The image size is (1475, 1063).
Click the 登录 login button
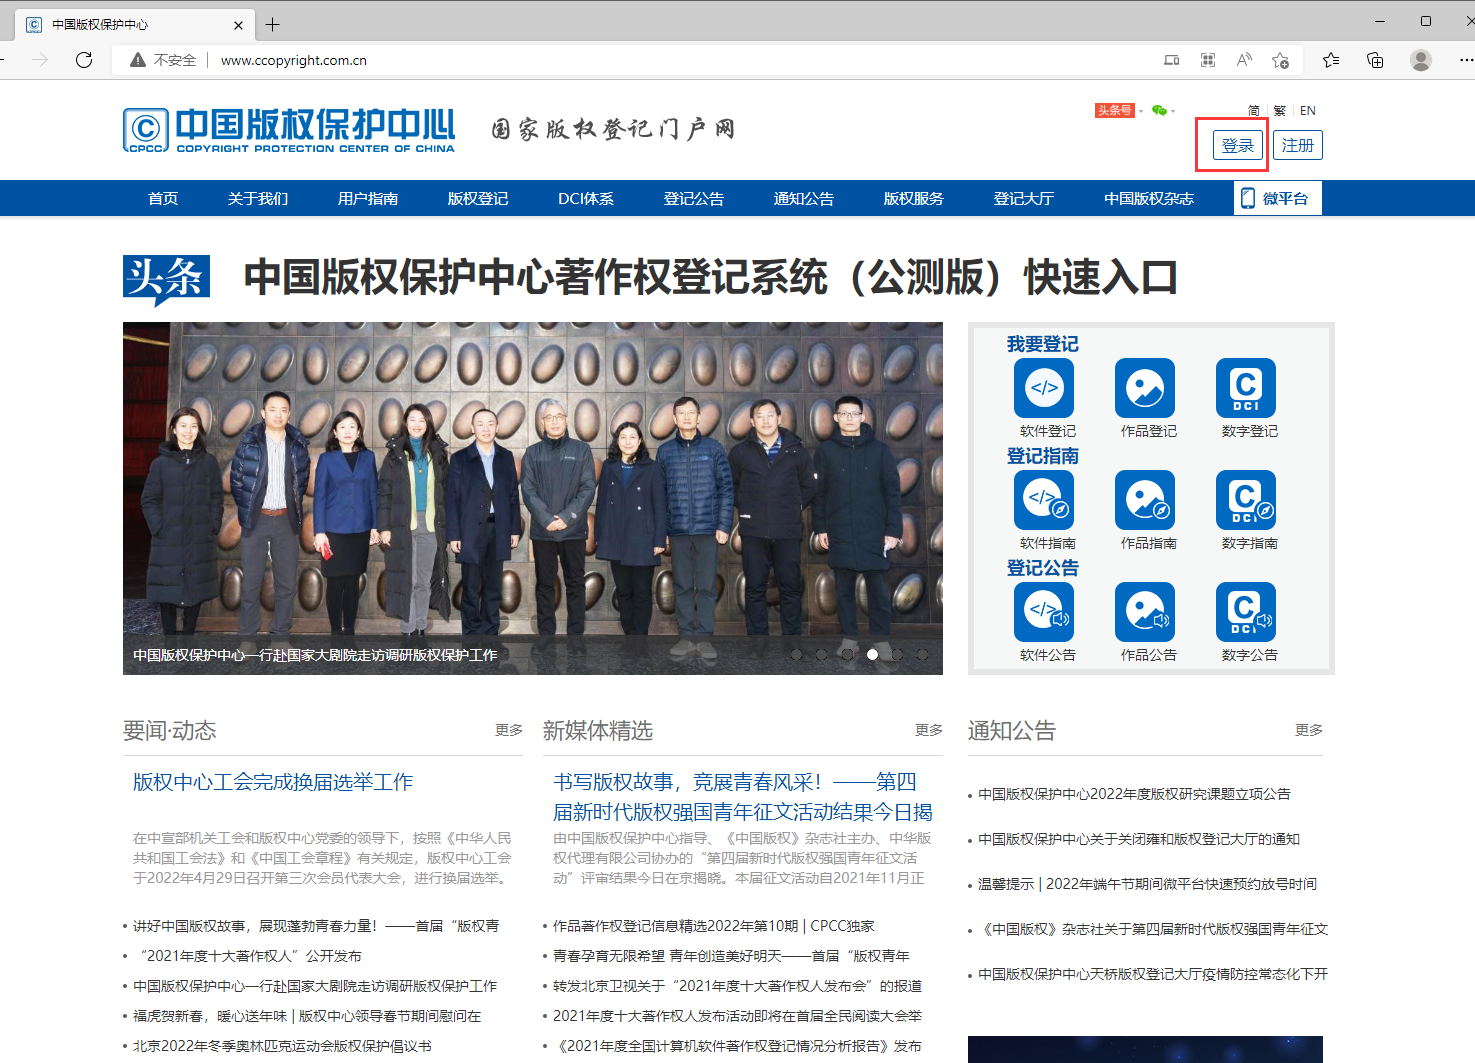pos(1237,145)
